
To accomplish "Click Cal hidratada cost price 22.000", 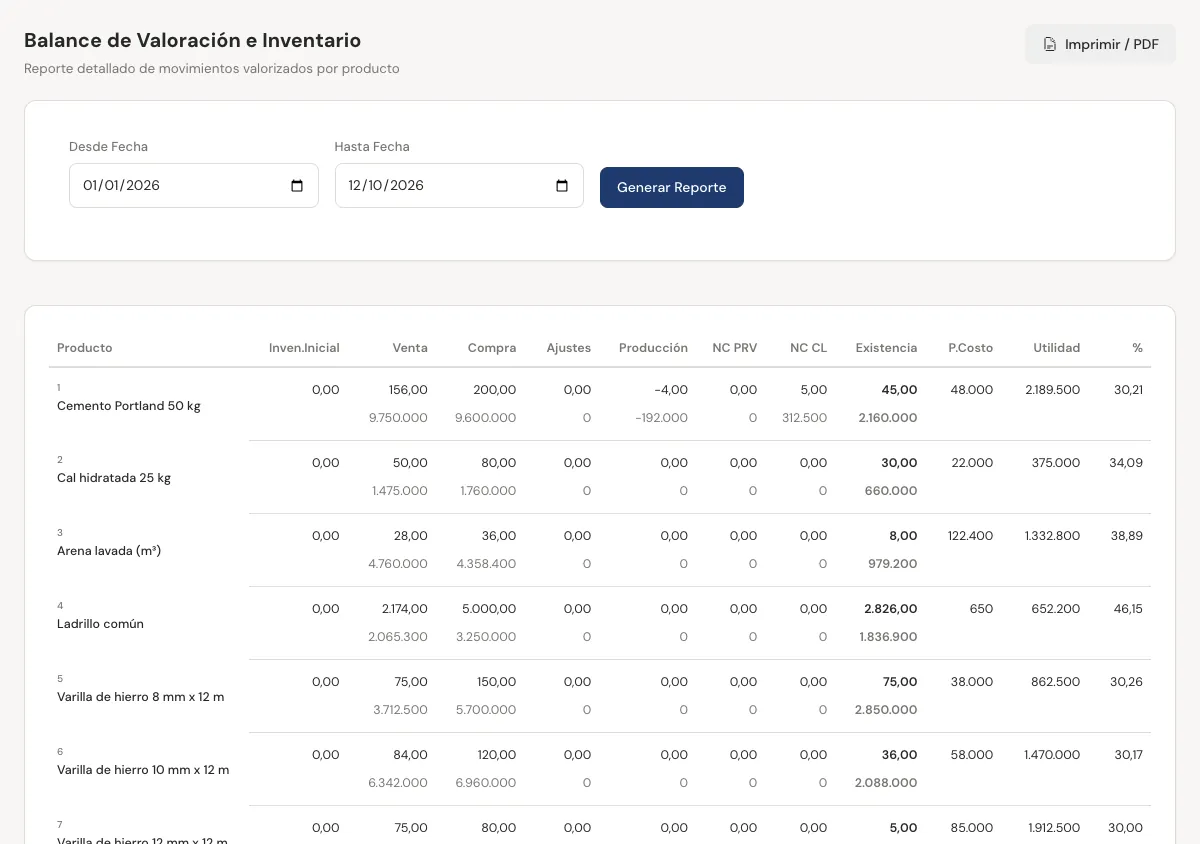I will pyautogui.click(x=972, y=463).
